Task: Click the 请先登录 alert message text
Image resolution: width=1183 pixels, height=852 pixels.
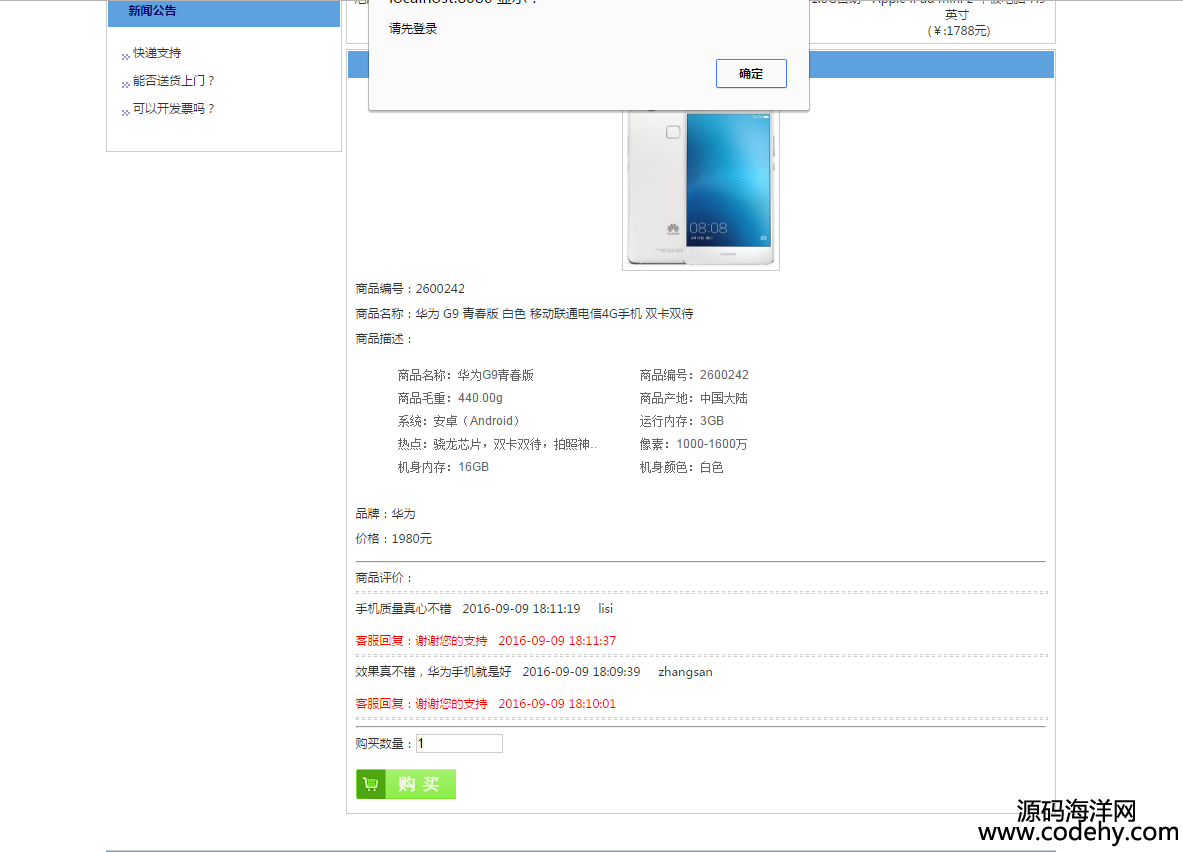Action: [413, 29]
